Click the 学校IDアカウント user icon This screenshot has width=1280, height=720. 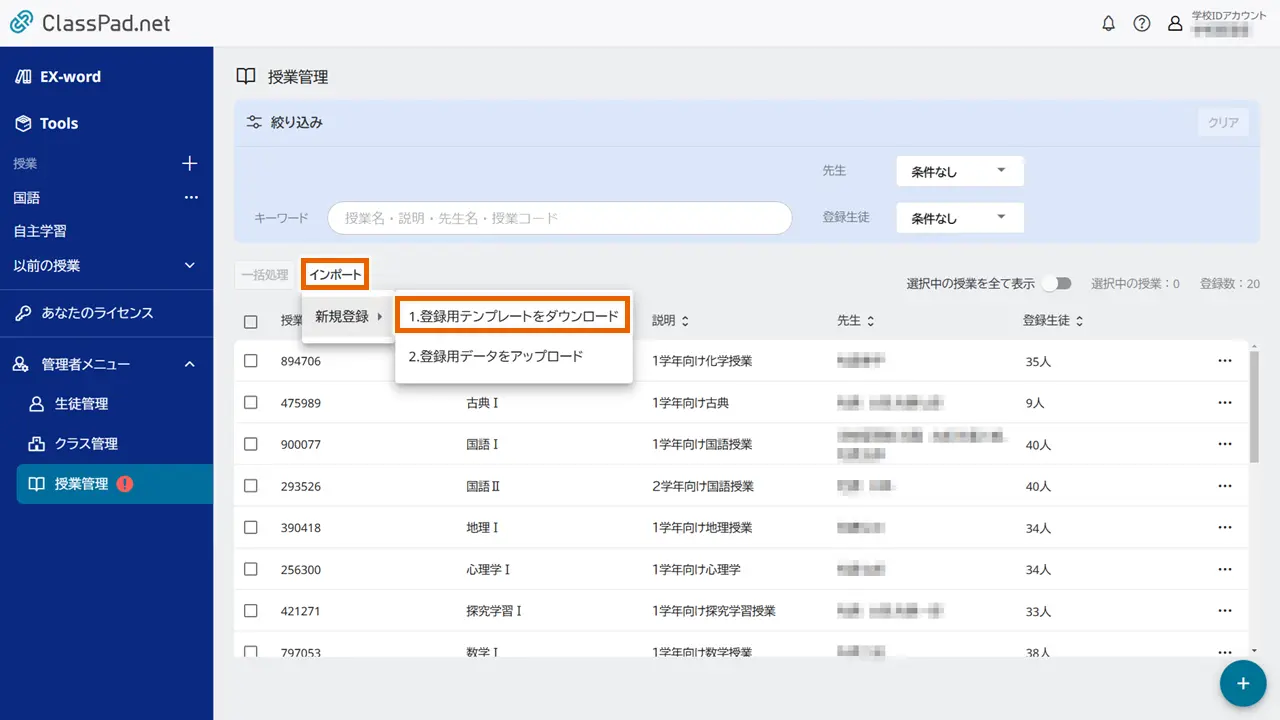(1175, 23)
